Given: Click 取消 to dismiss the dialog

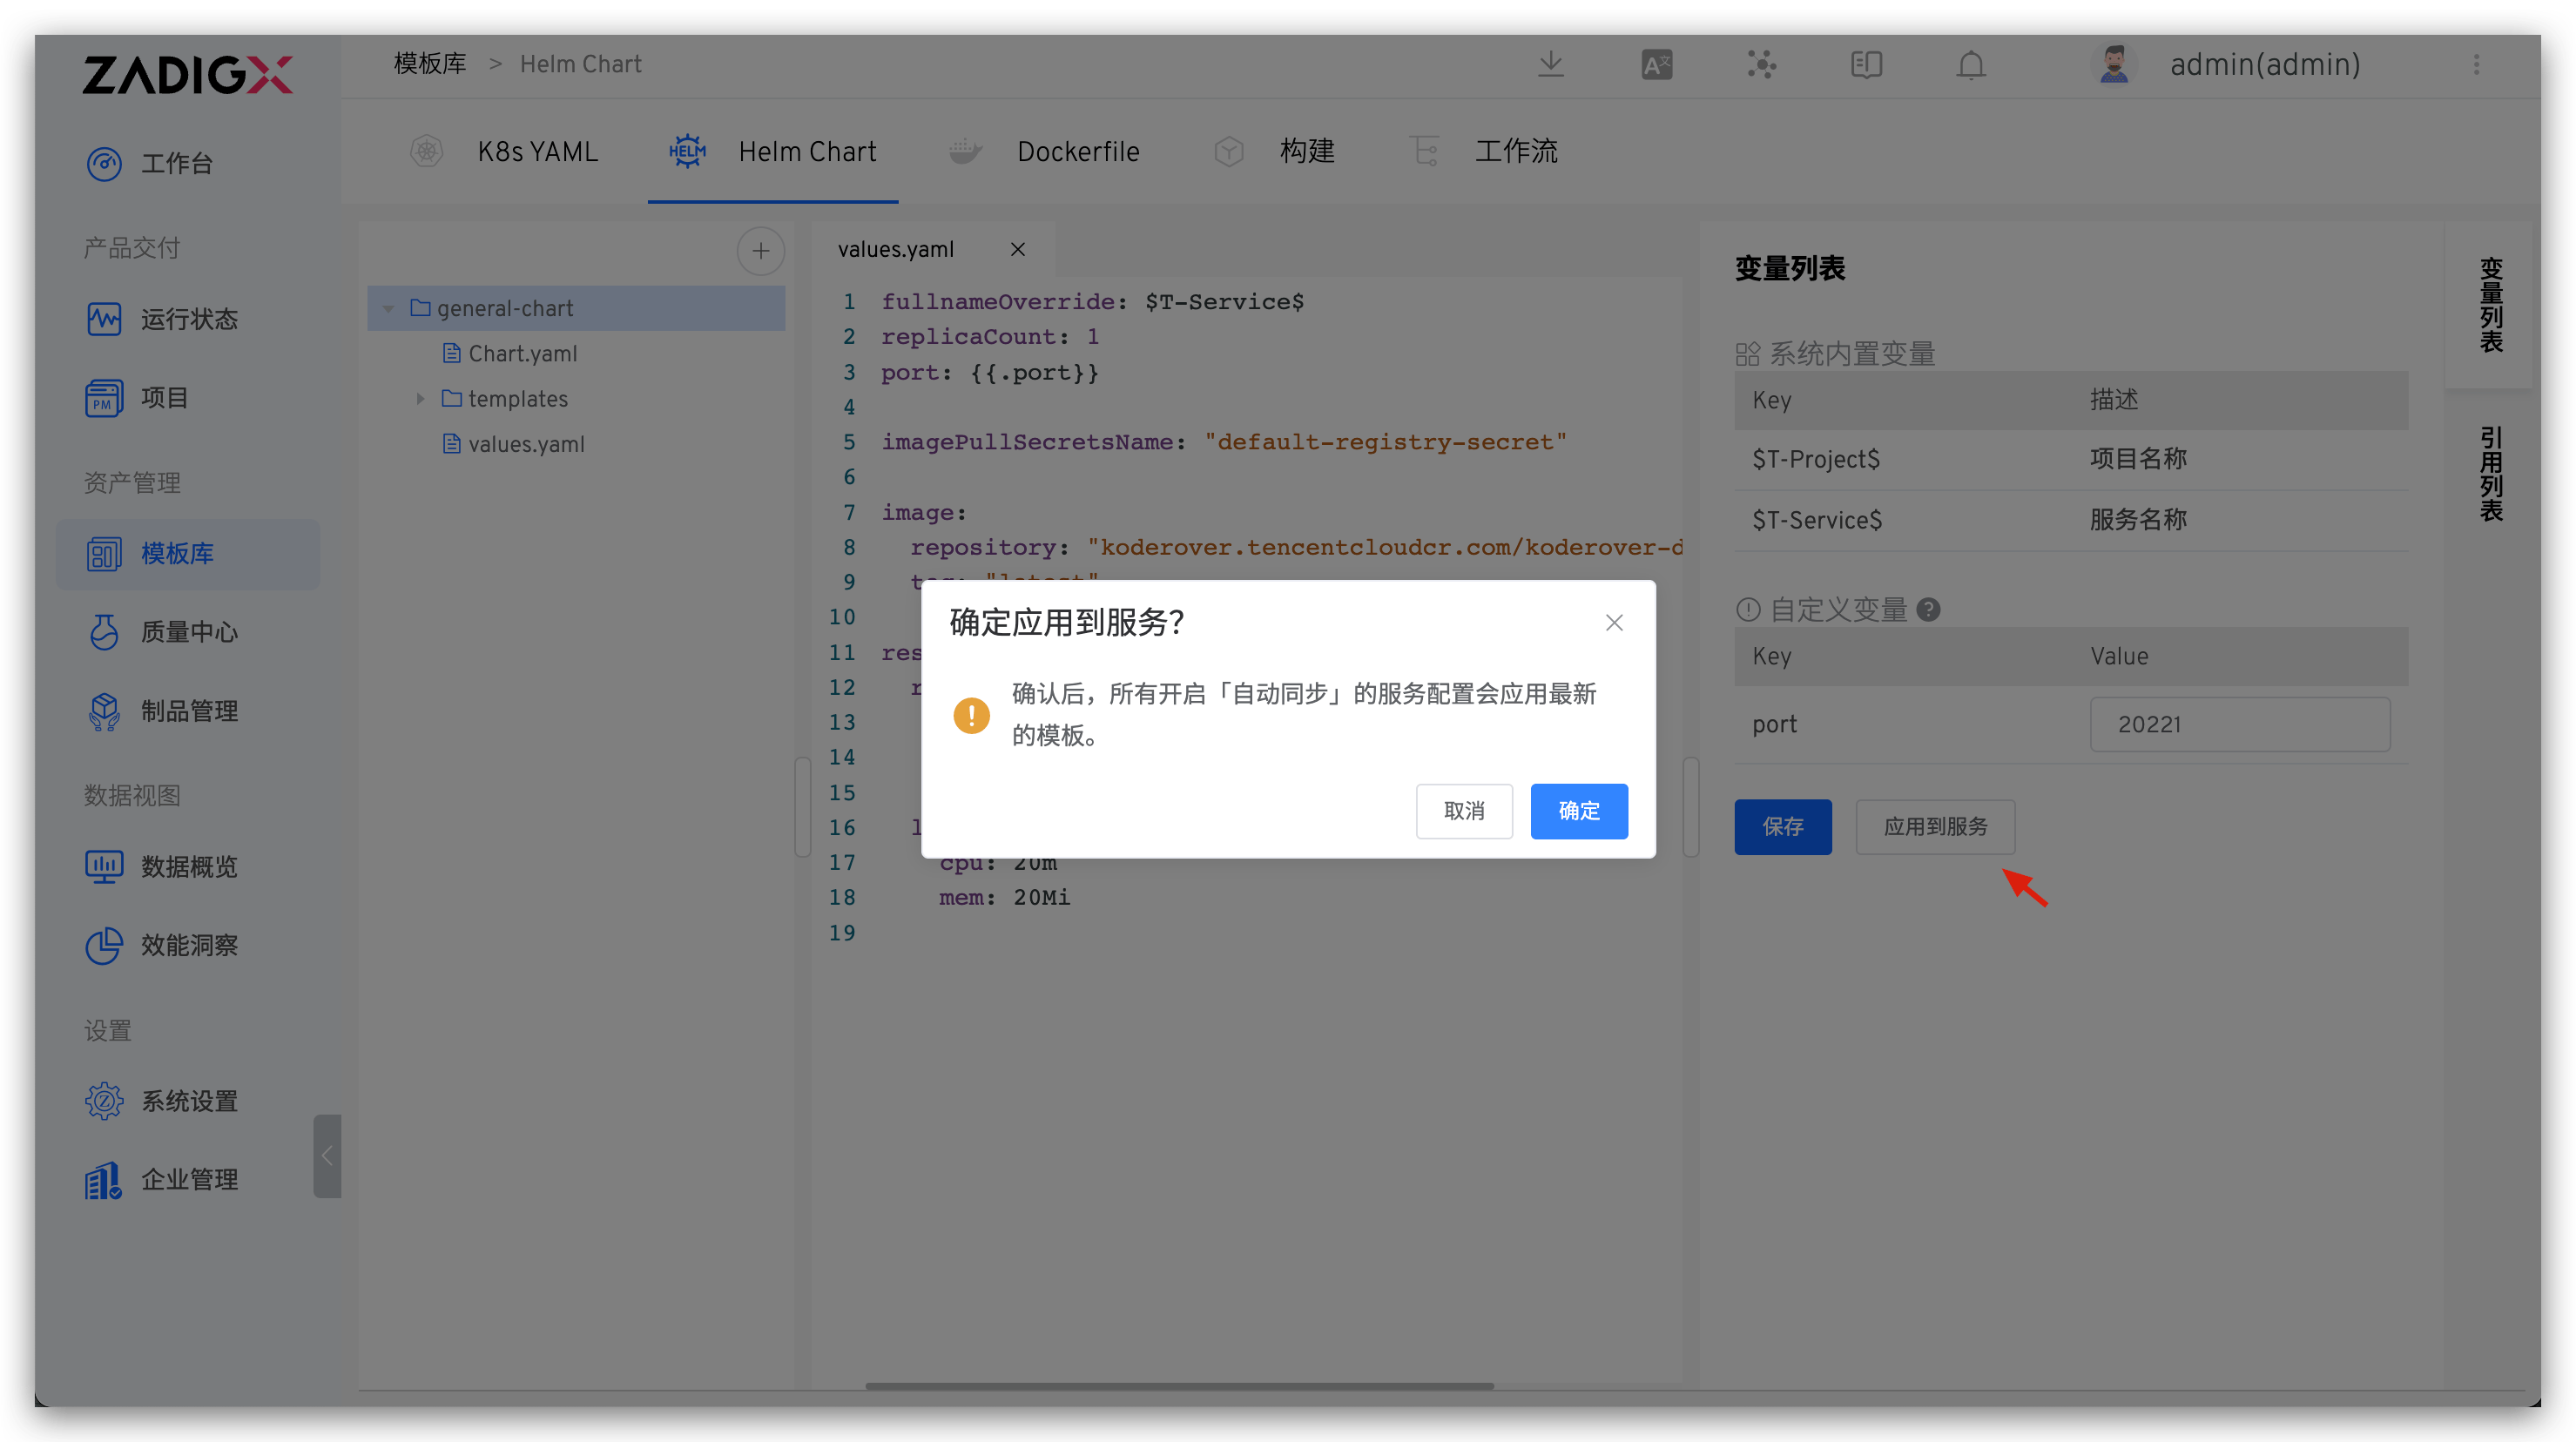Looking at the screenshot, I should 1464,811.
